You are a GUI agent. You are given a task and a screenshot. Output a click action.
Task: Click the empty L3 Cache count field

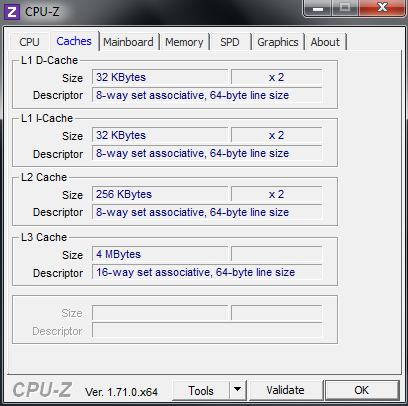pos(277,254)
